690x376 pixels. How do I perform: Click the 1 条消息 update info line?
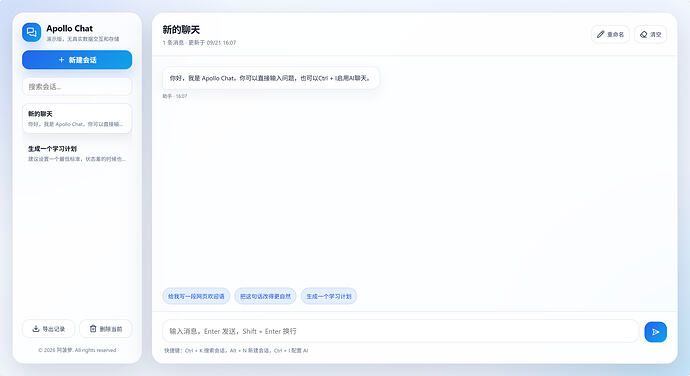click(199, 43)
